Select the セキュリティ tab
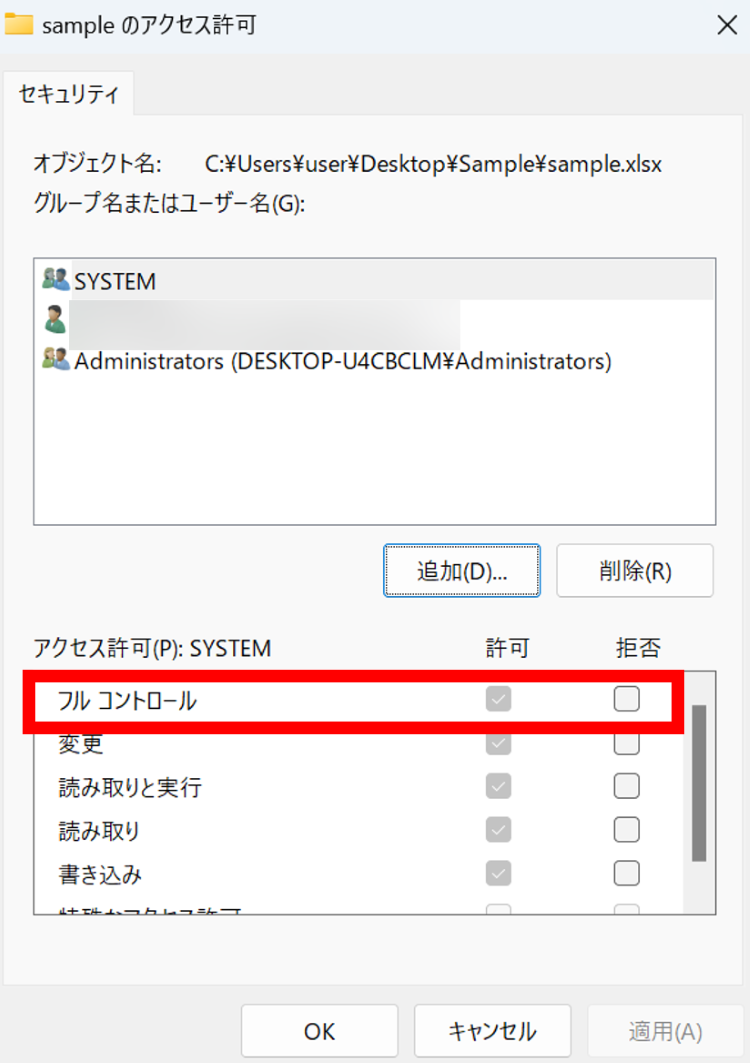This screenshot has width=750, height=1063. tap(68, 94)
